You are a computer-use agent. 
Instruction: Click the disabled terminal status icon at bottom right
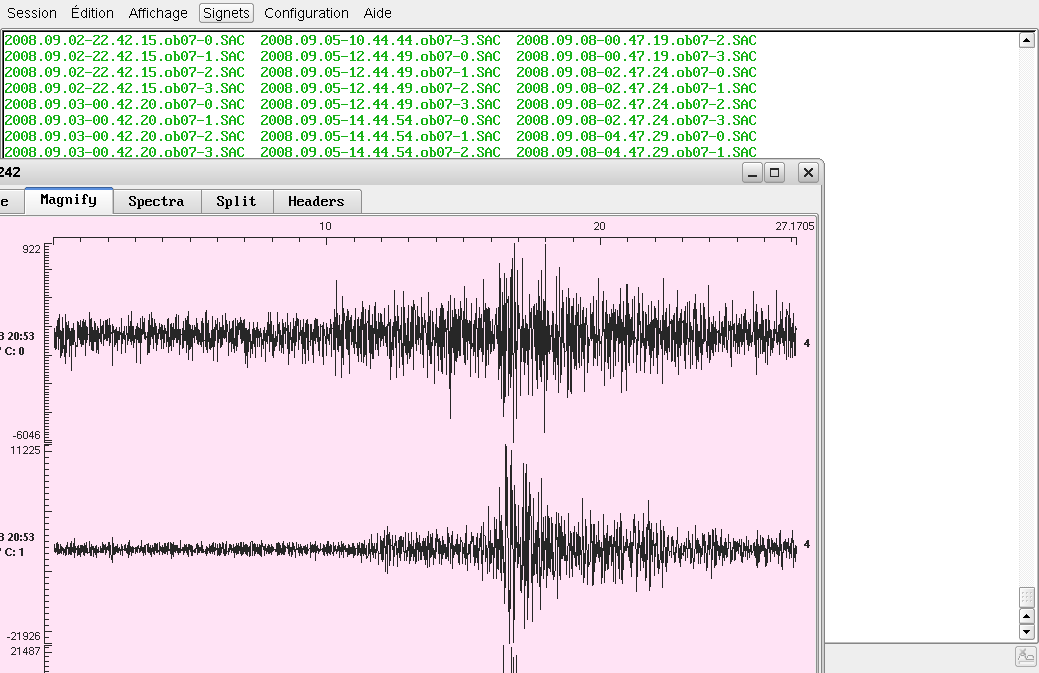[x=1025, y=657]
